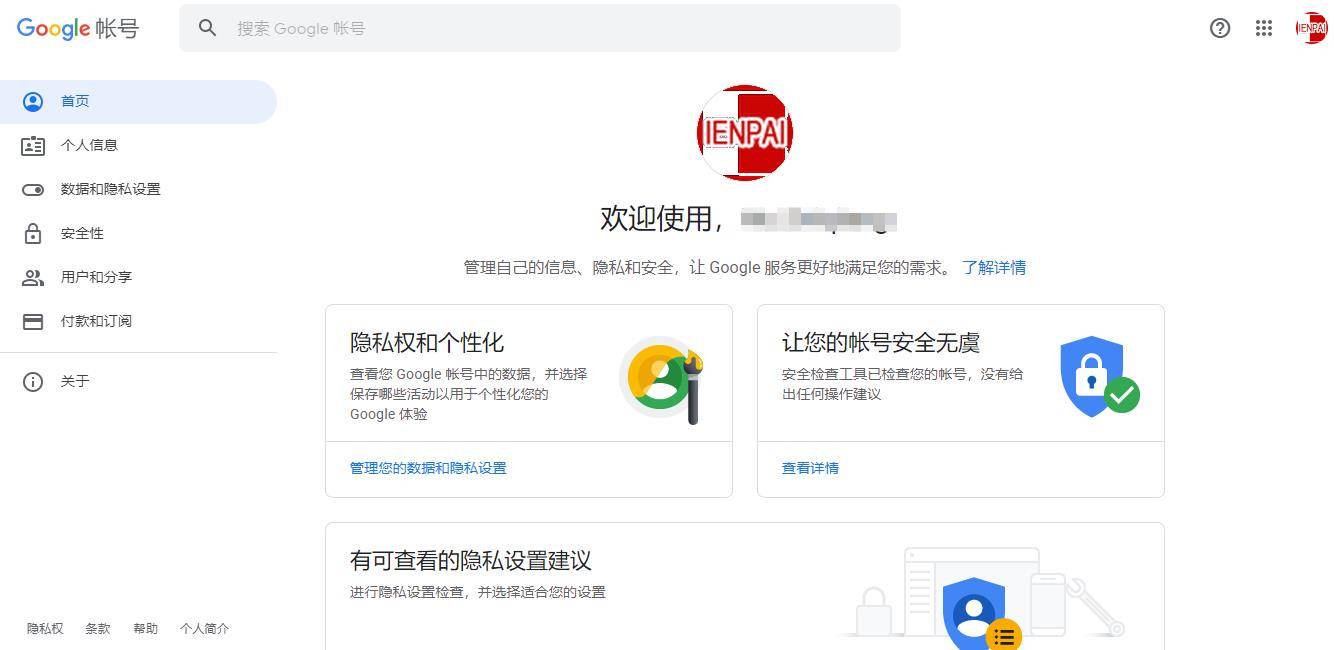1334x650 pixels.
Task: Click the security shield checkmark illustration
Action: [1099, 376]
